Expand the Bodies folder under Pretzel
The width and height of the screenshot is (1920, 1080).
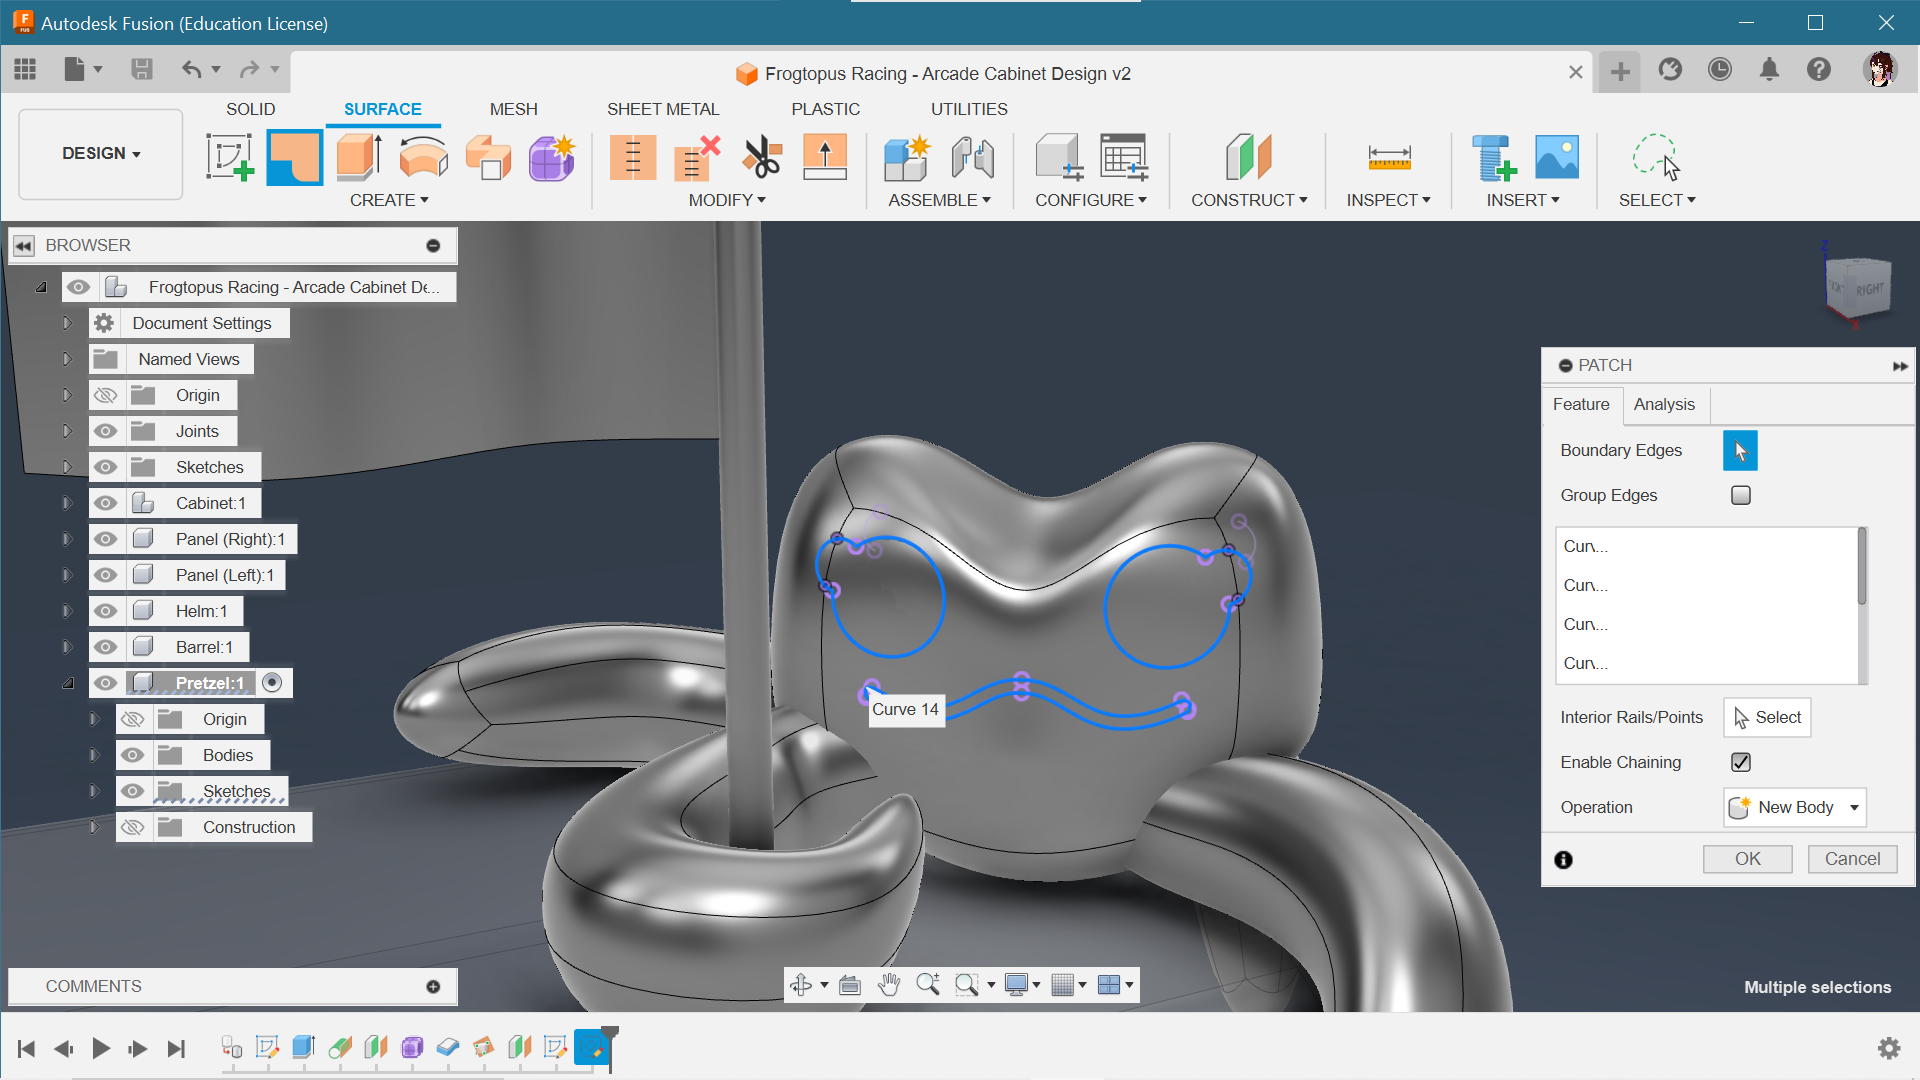(x=94, y=755)
